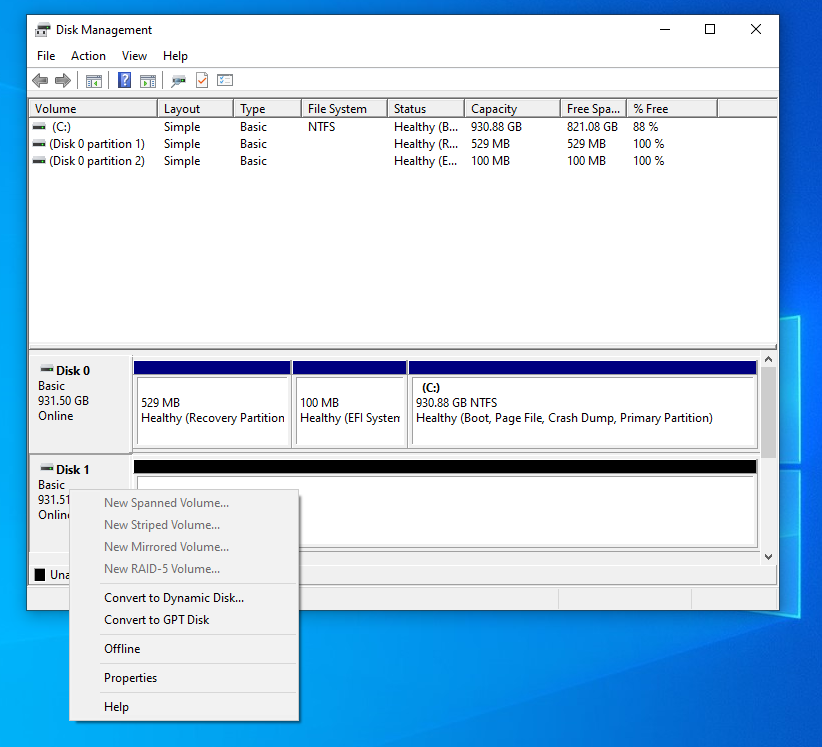Click the Disk Management title bar icon
The width and height of the screenshot is (822, 747).
click(42, 29)
